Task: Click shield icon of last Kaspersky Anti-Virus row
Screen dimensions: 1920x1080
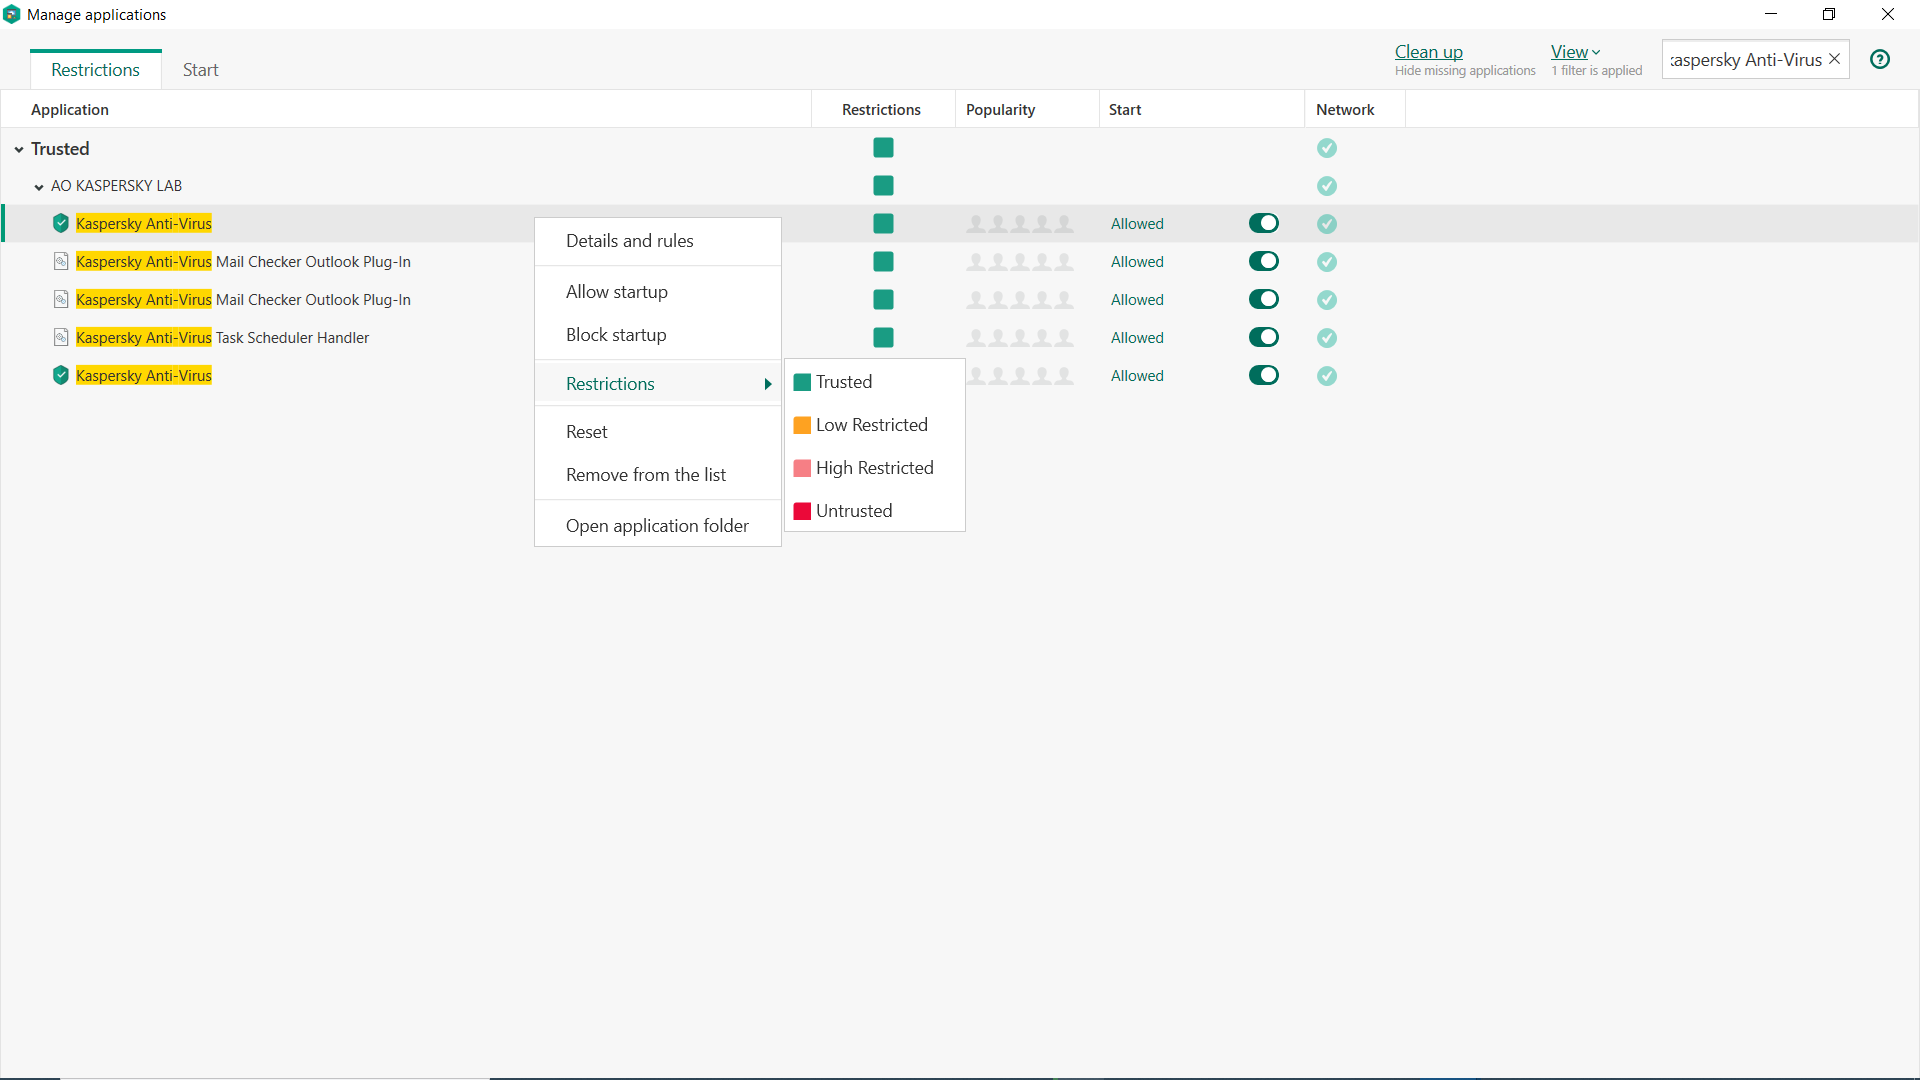Action: (x=61, y=375)
